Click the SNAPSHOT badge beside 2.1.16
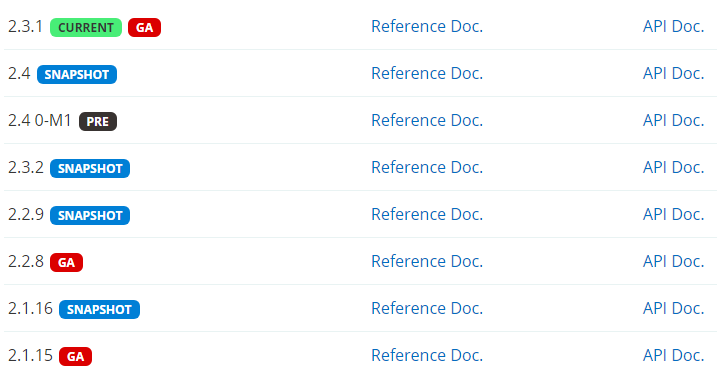Viewport: 717px width, 376px height. (x=99, y=310)
